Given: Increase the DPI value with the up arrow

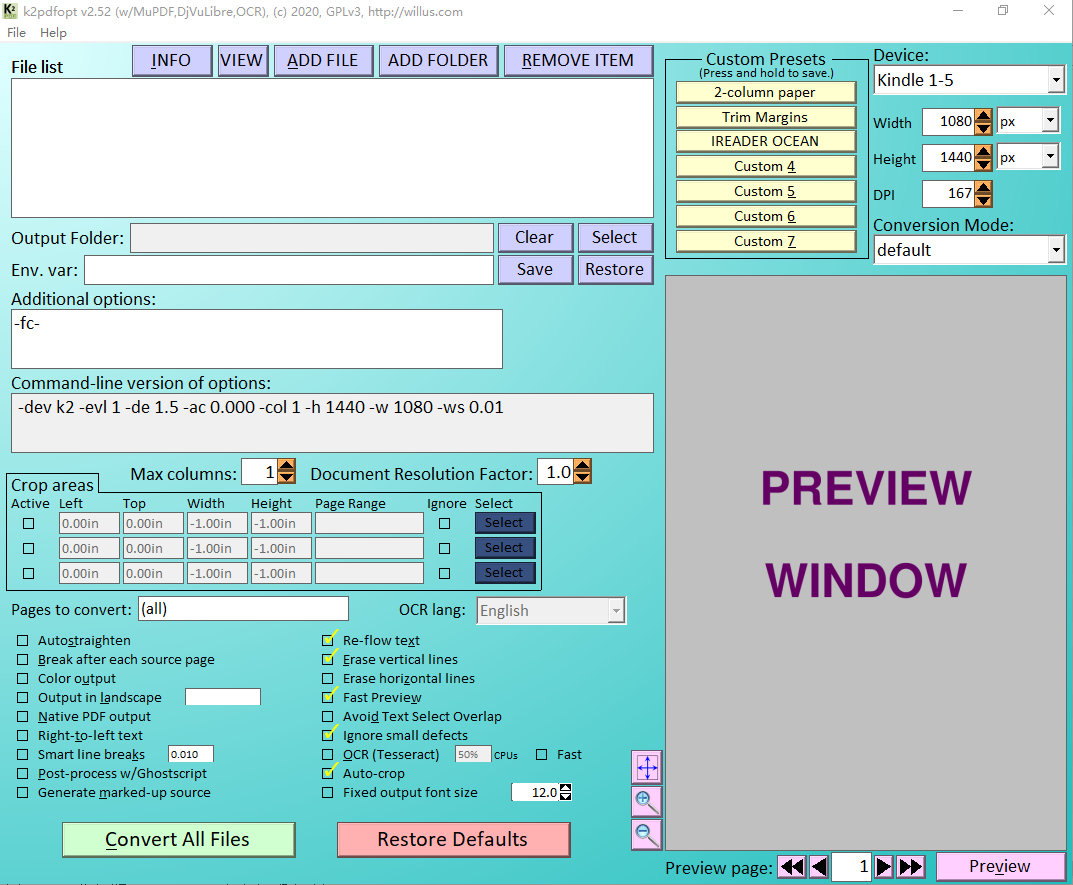Looking at the screenshot, I should point(984,187).
